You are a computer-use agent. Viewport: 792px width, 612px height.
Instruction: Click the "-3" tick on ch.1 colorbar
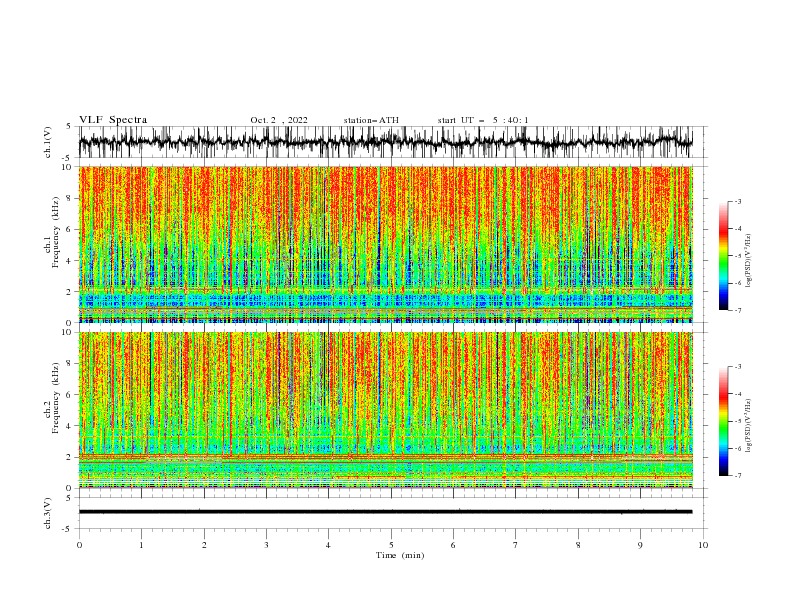(x=738, y=201)
